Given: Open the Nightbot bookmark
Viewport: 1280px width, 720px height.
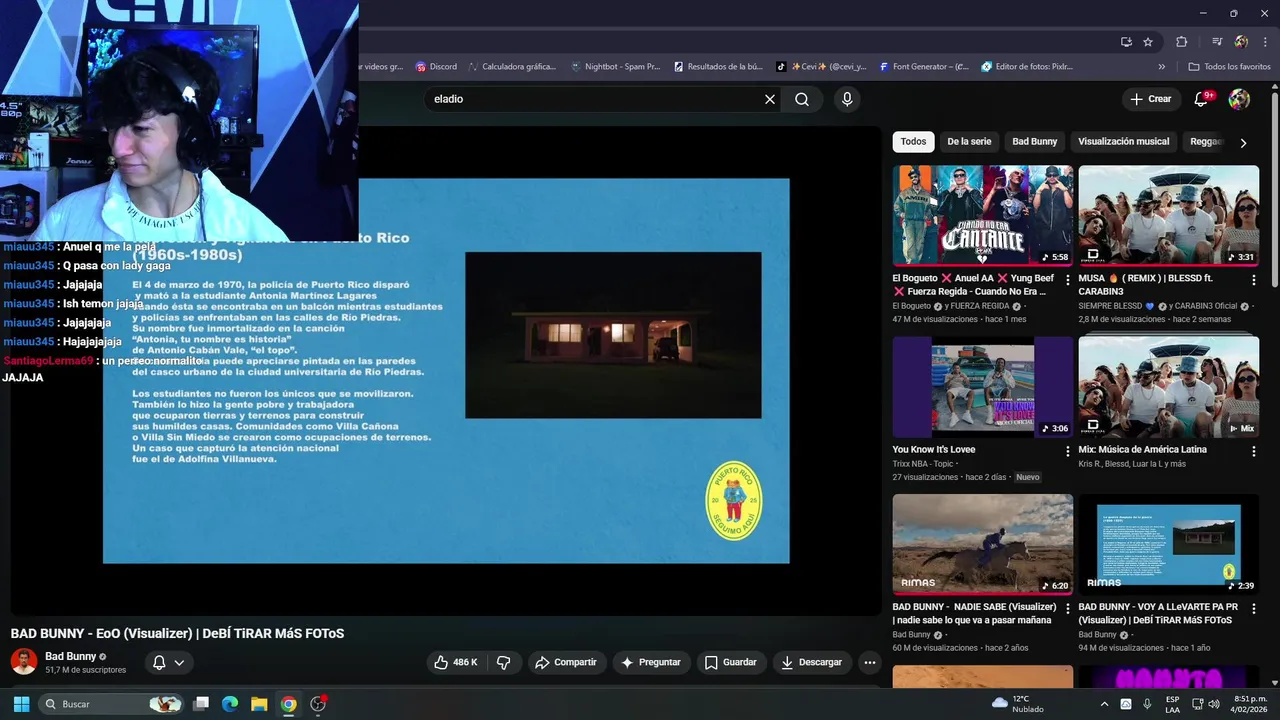Looking at the screenshot, I should click(615, 67).
